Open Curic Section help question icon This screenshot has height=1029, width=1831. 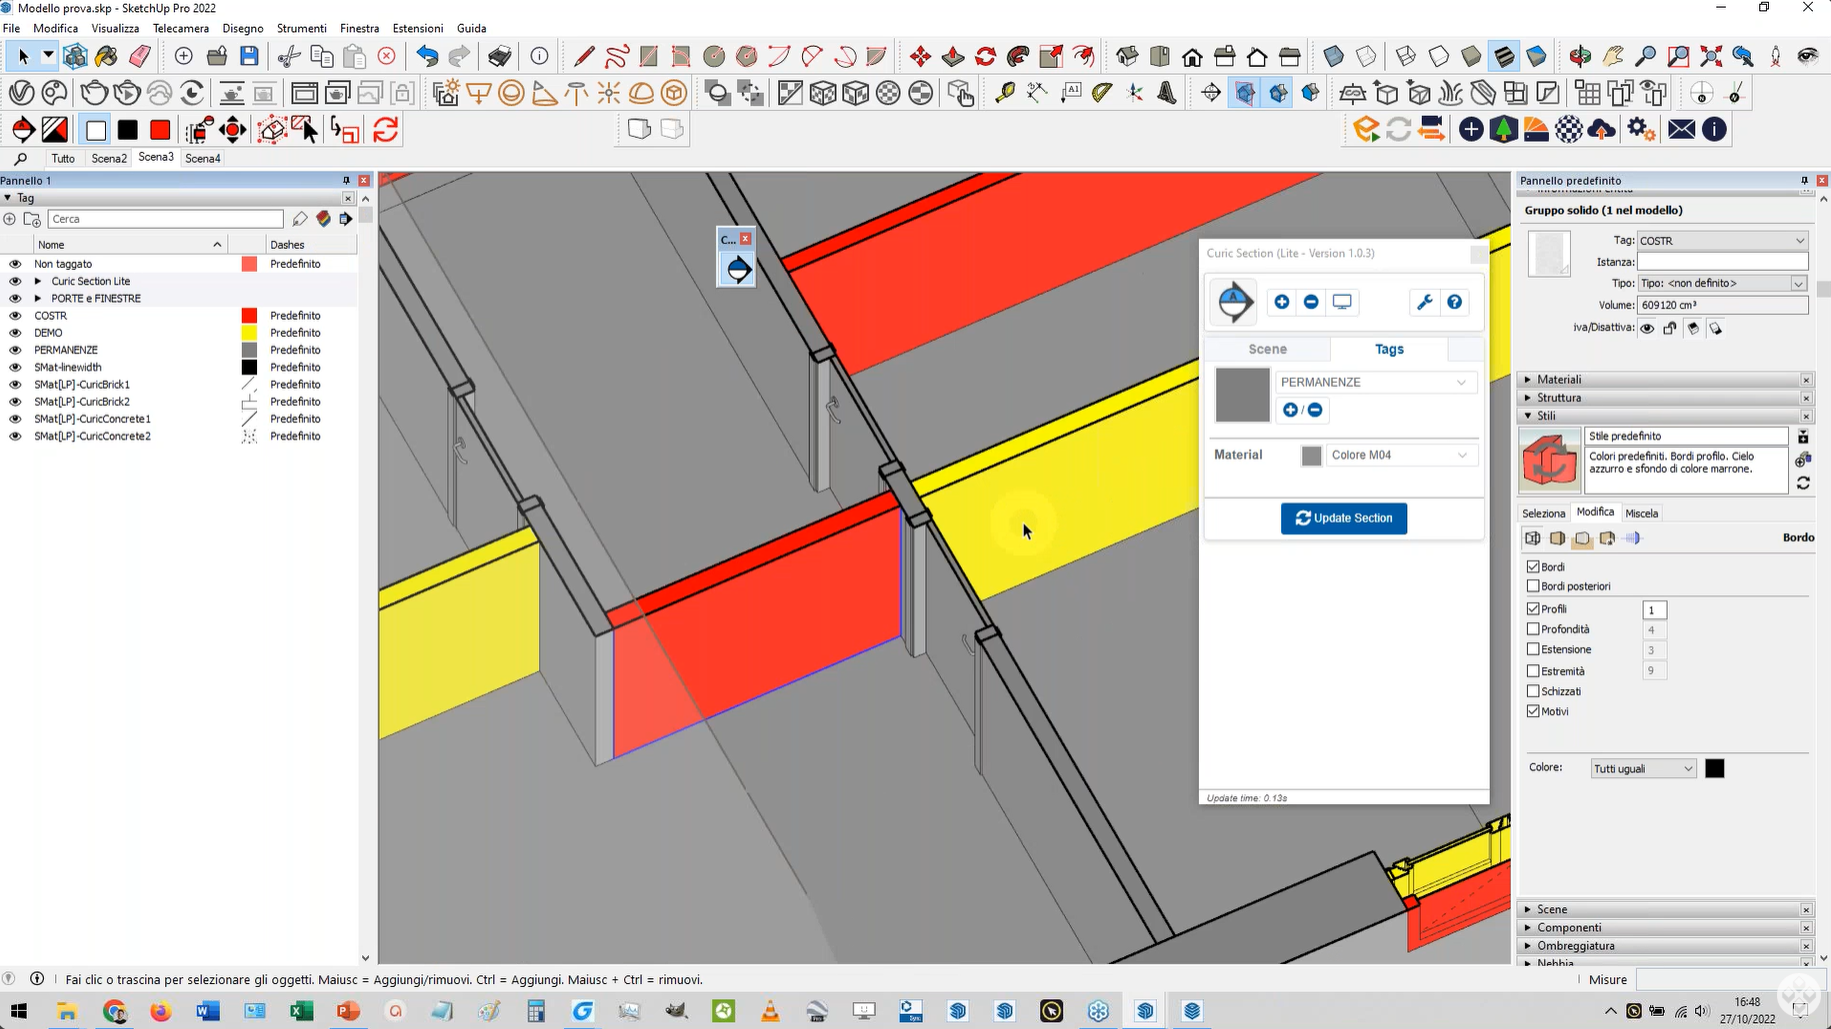[1455, 302]
